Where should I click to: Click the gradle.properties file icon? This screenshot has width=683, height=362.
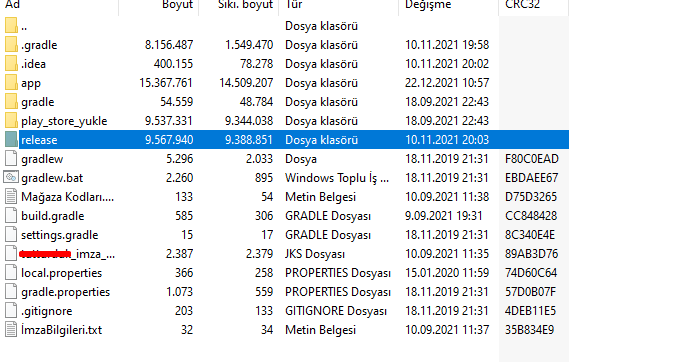pyautogui.click(x=11, y=291)
